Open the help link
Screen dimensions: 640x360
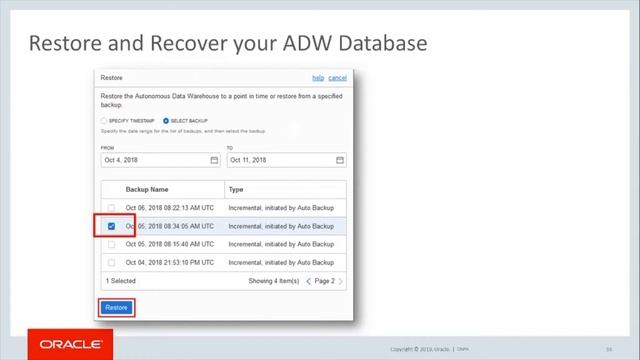pyautogui.click(x=318, y=78)
